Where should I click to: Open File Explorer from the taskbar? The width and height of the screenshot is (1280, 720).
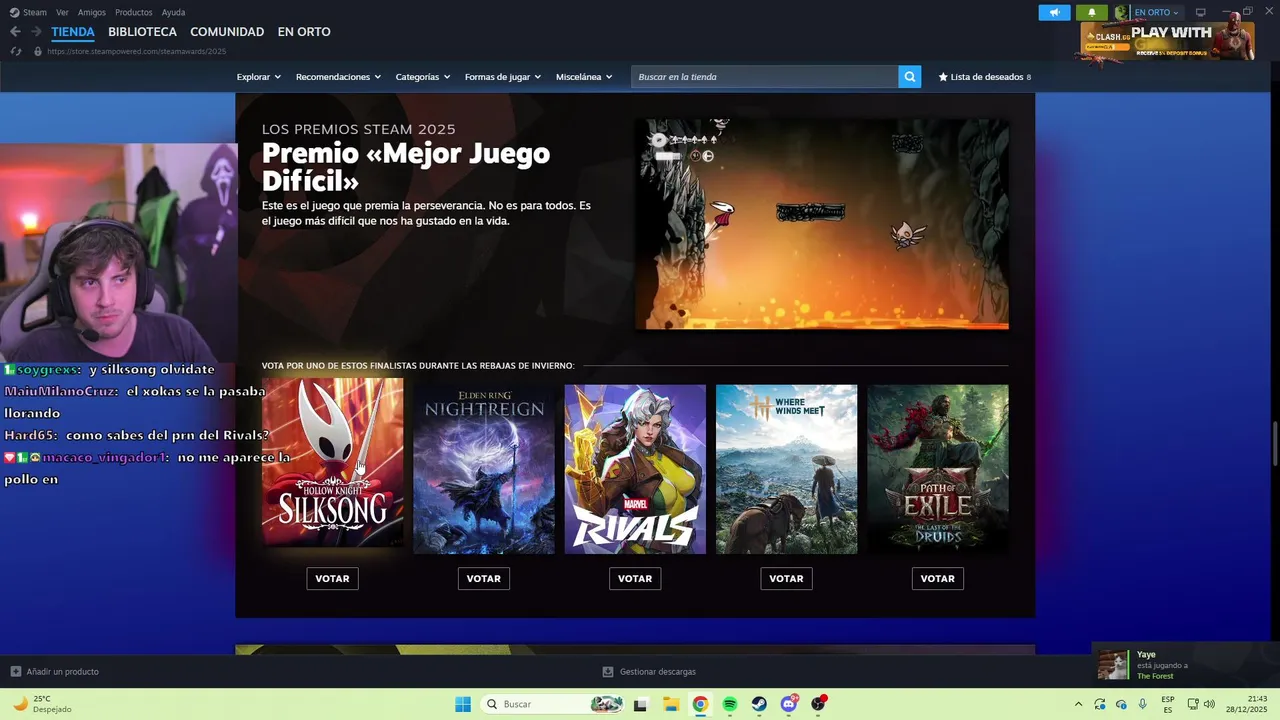pyautogui.click(x=670, y=704)
